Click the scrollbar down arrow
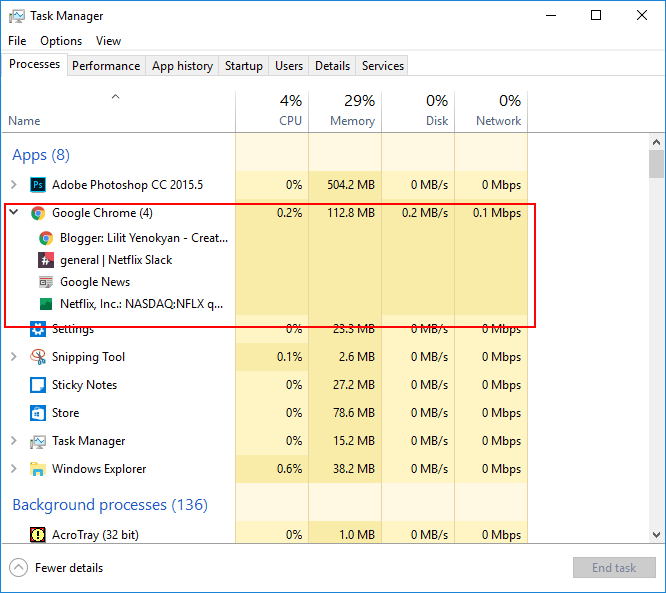The height and width of the screenshot is (593, 666). coord(656,535)
